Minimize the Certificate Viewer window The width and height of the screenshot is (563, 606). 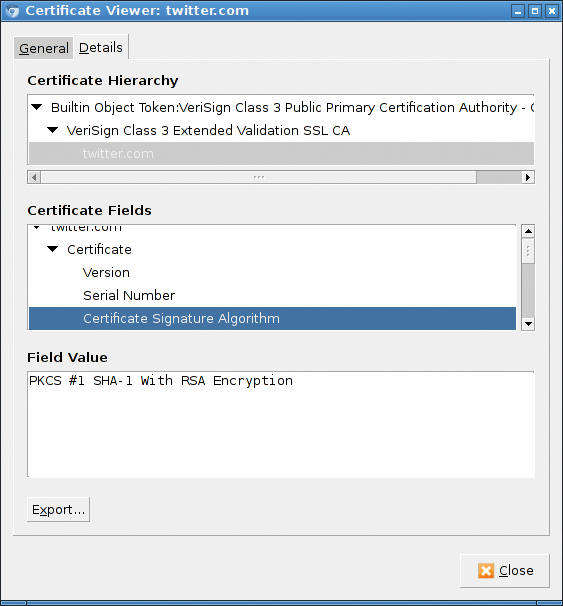[518, 11]
